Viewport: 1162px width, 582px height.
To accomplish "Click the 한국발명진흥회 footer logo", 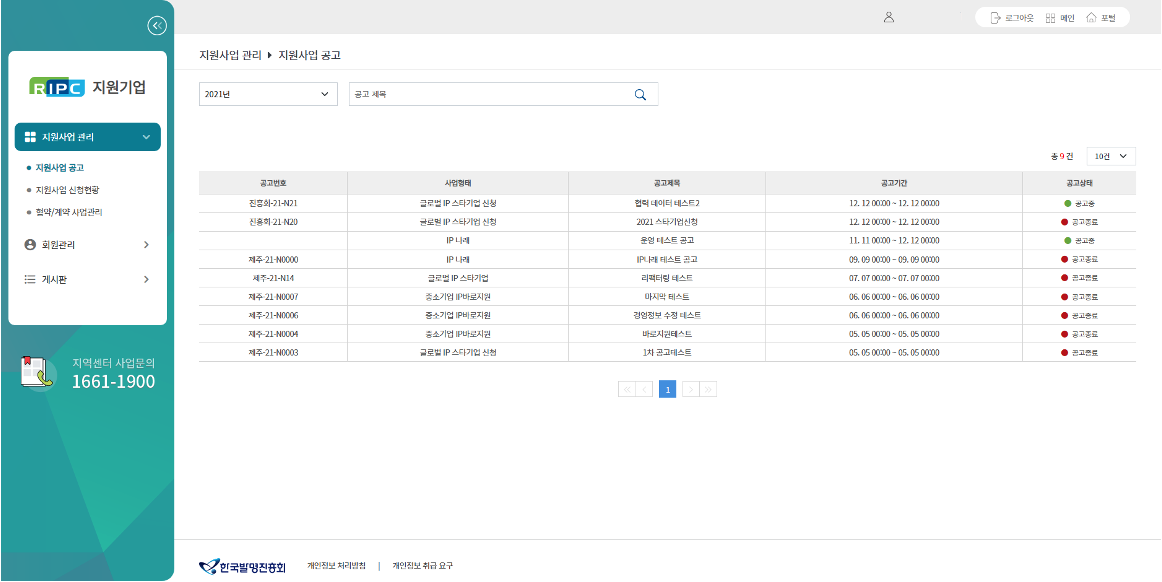I will click(242, 566).
